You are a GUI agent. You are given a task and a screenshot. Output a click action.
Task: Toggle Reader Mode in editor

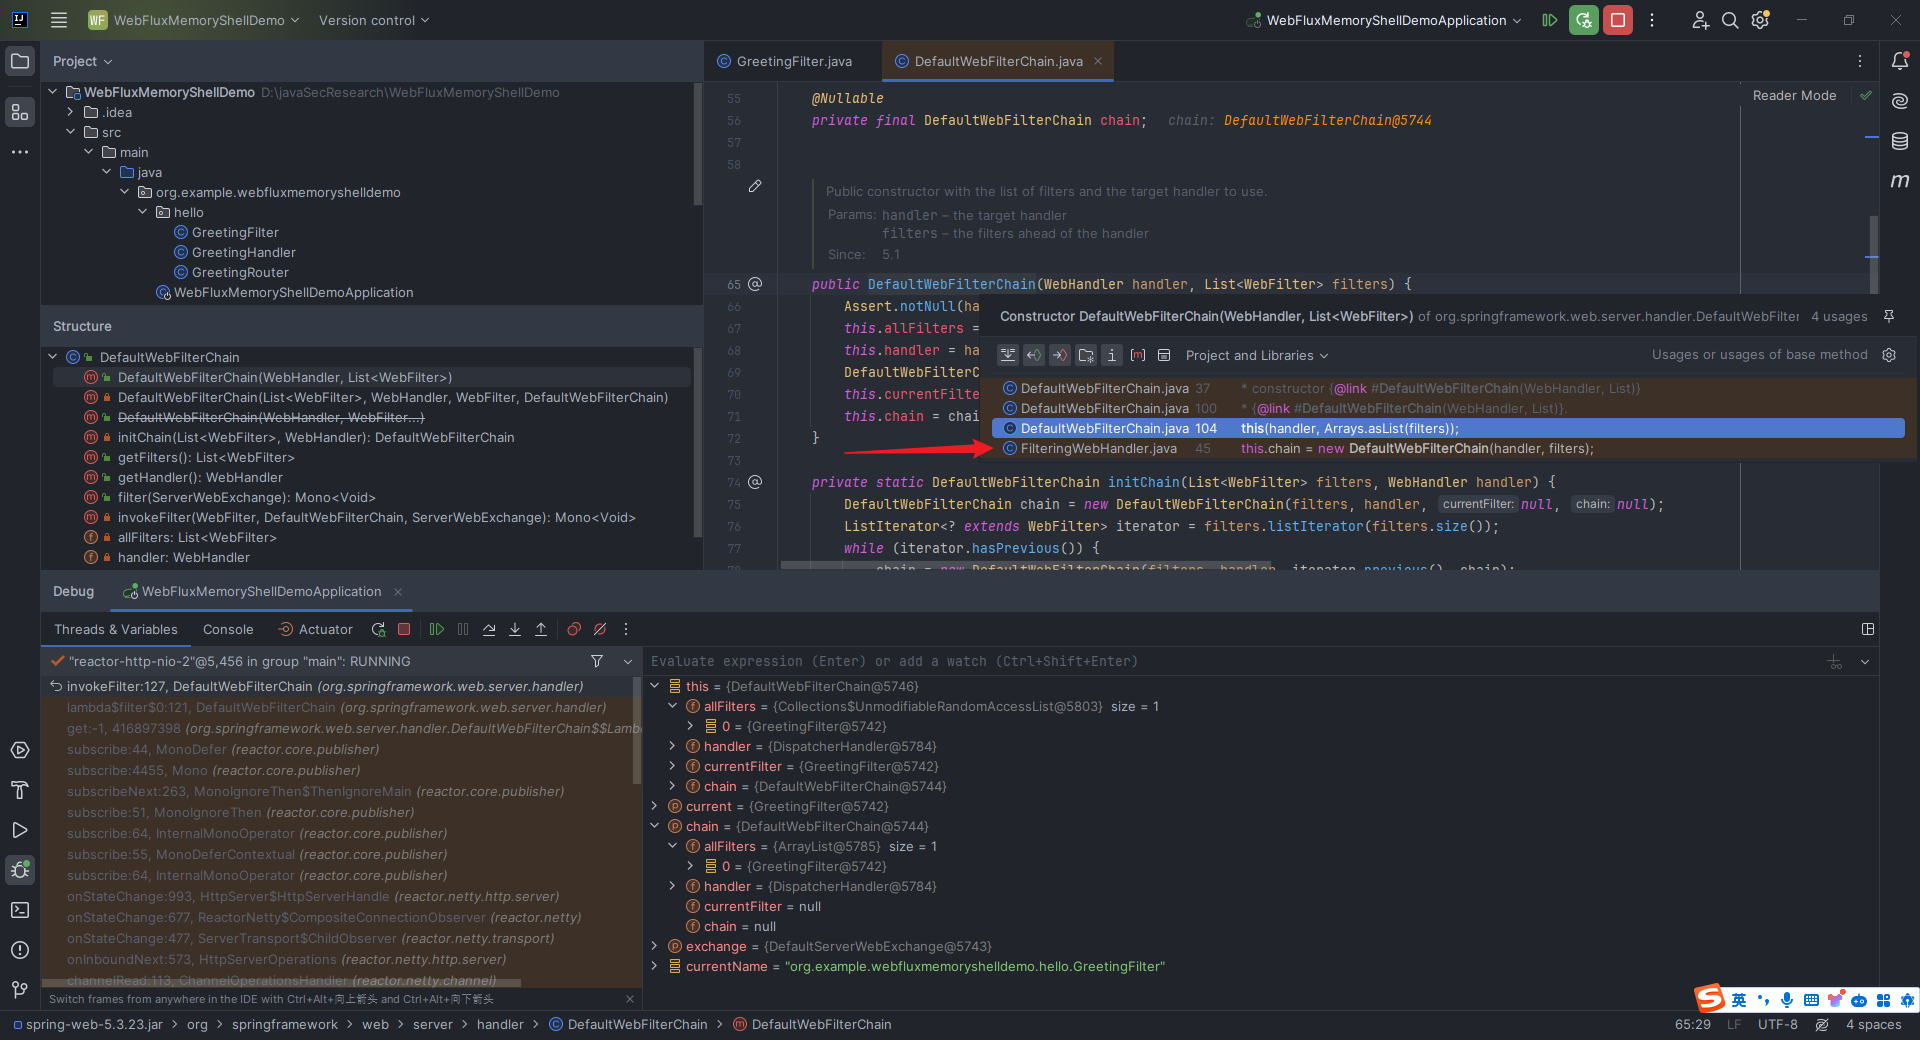(1795, 96)
